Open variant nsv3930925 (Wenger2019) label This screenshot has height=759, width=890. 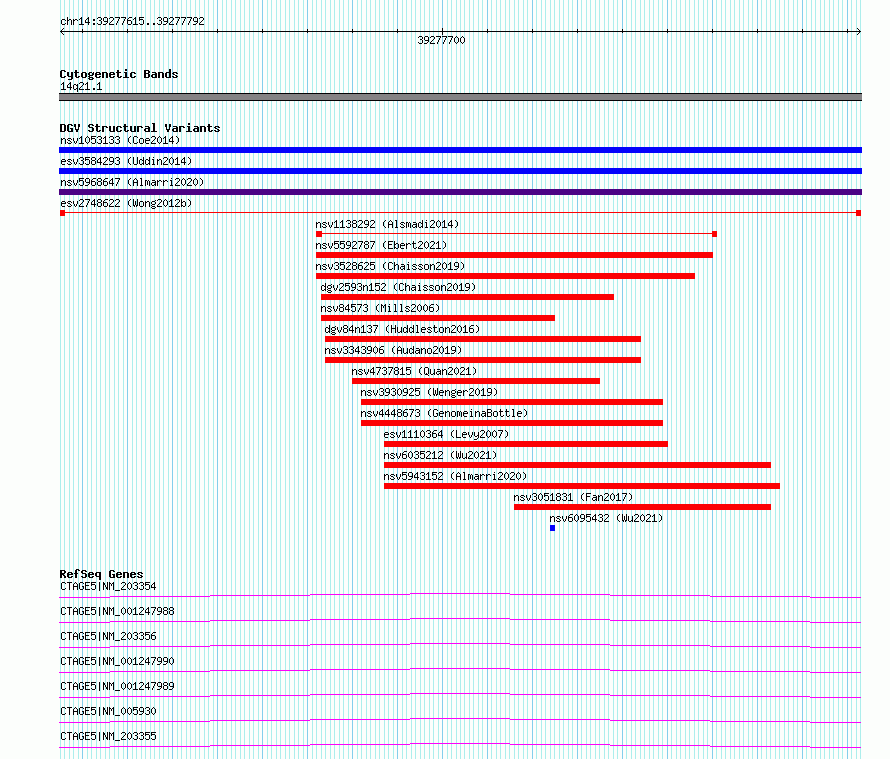[429, 392]
